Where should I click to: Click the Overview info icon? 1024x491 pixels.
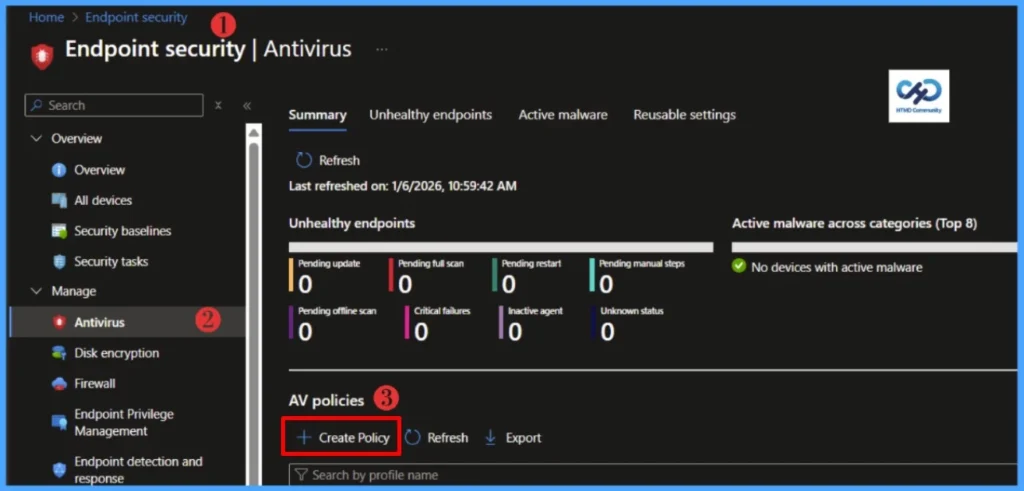point(59,170)
